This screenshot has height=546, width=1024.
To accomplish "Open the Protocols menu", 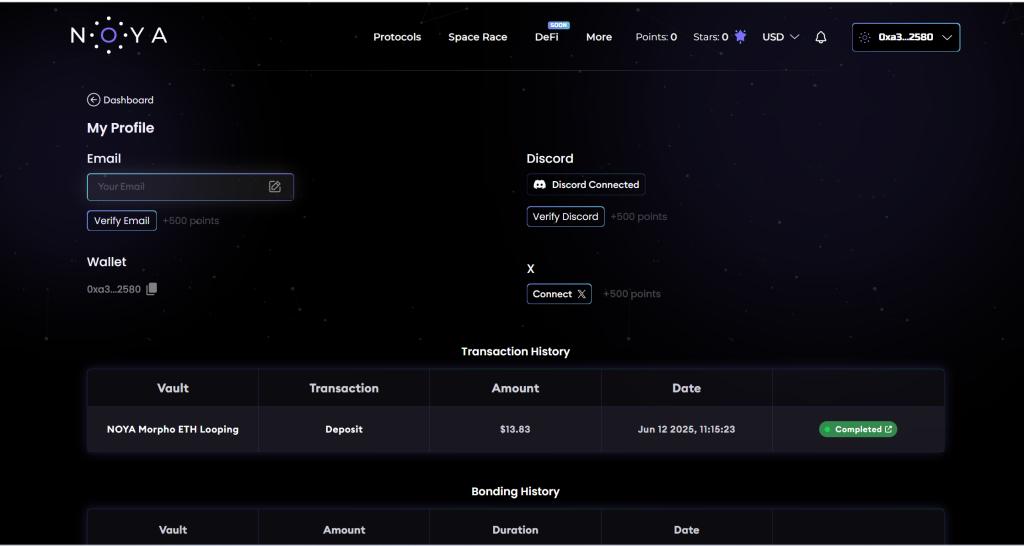I will pos(397,37).
